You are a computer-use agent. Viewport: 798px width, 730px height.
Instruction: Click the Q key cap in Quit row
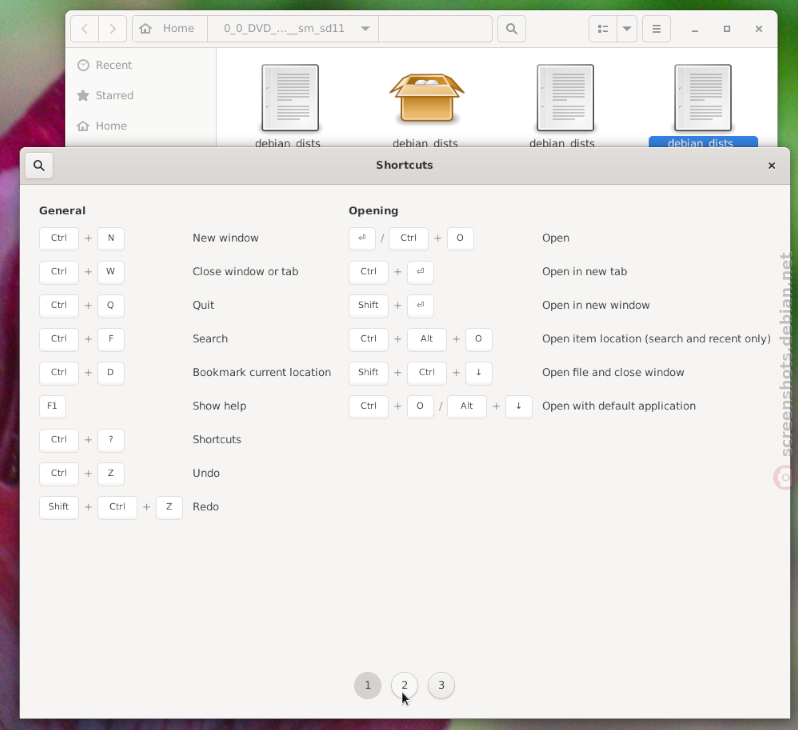[x=111, y=305]
